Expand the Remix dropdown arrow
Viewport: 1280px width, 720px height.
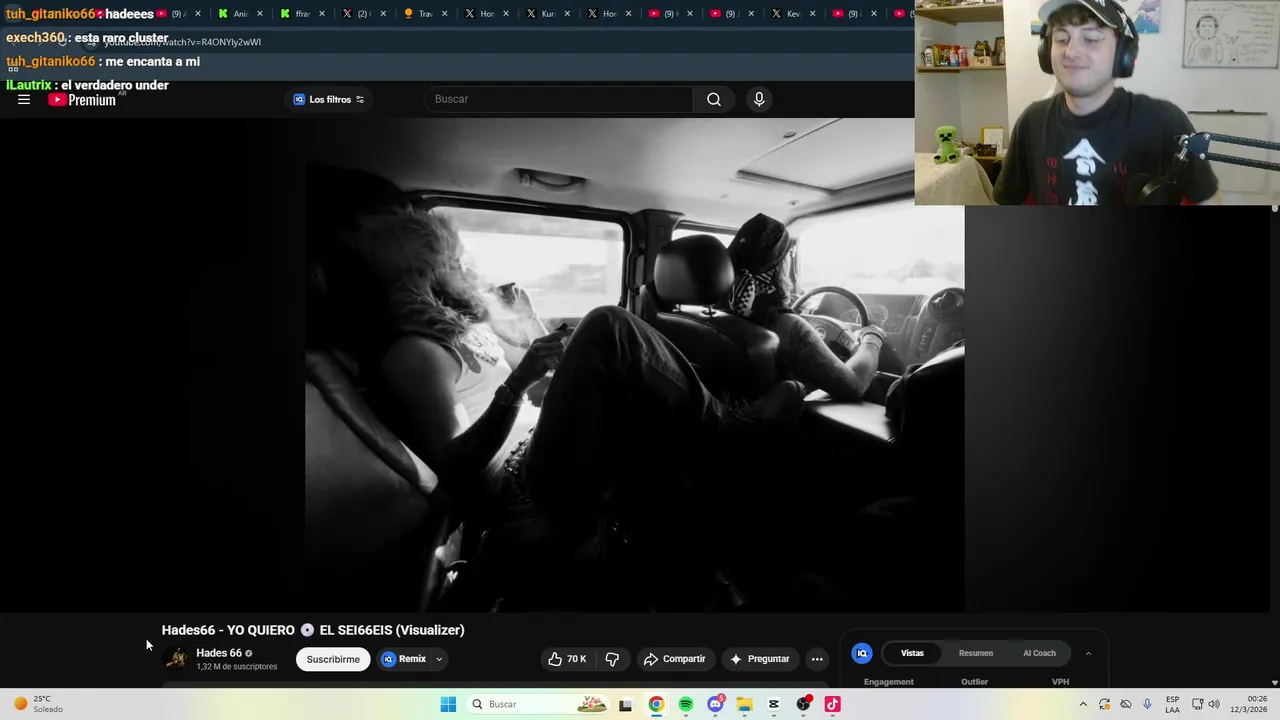pos(438,659)
